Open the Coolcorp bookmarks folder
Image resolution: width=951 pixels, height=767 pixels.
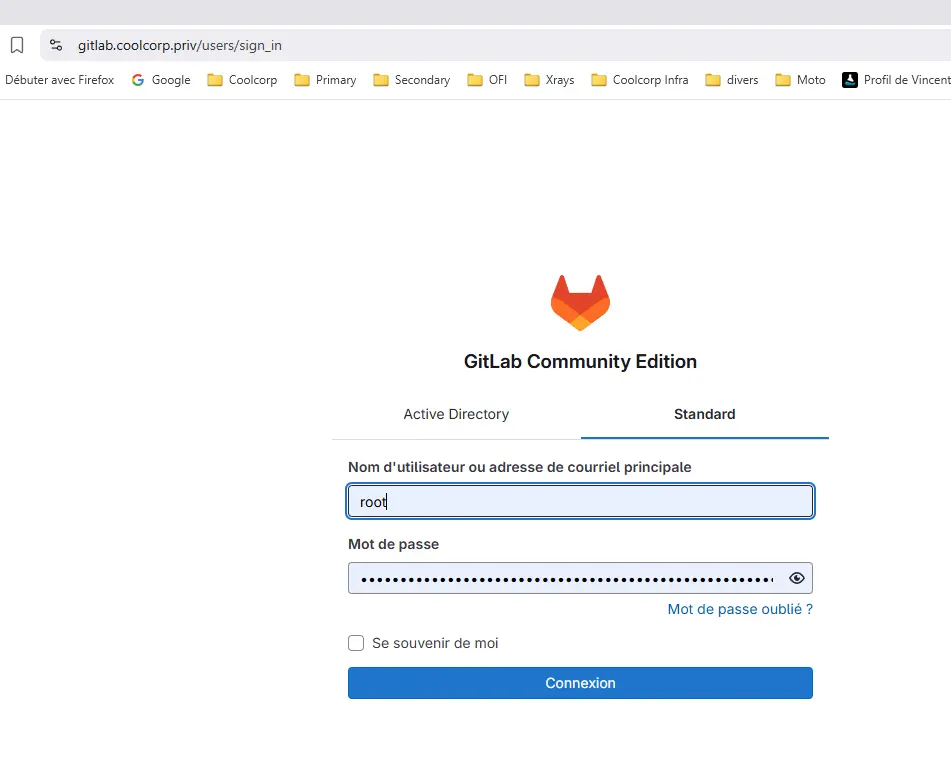pos(242,80)
